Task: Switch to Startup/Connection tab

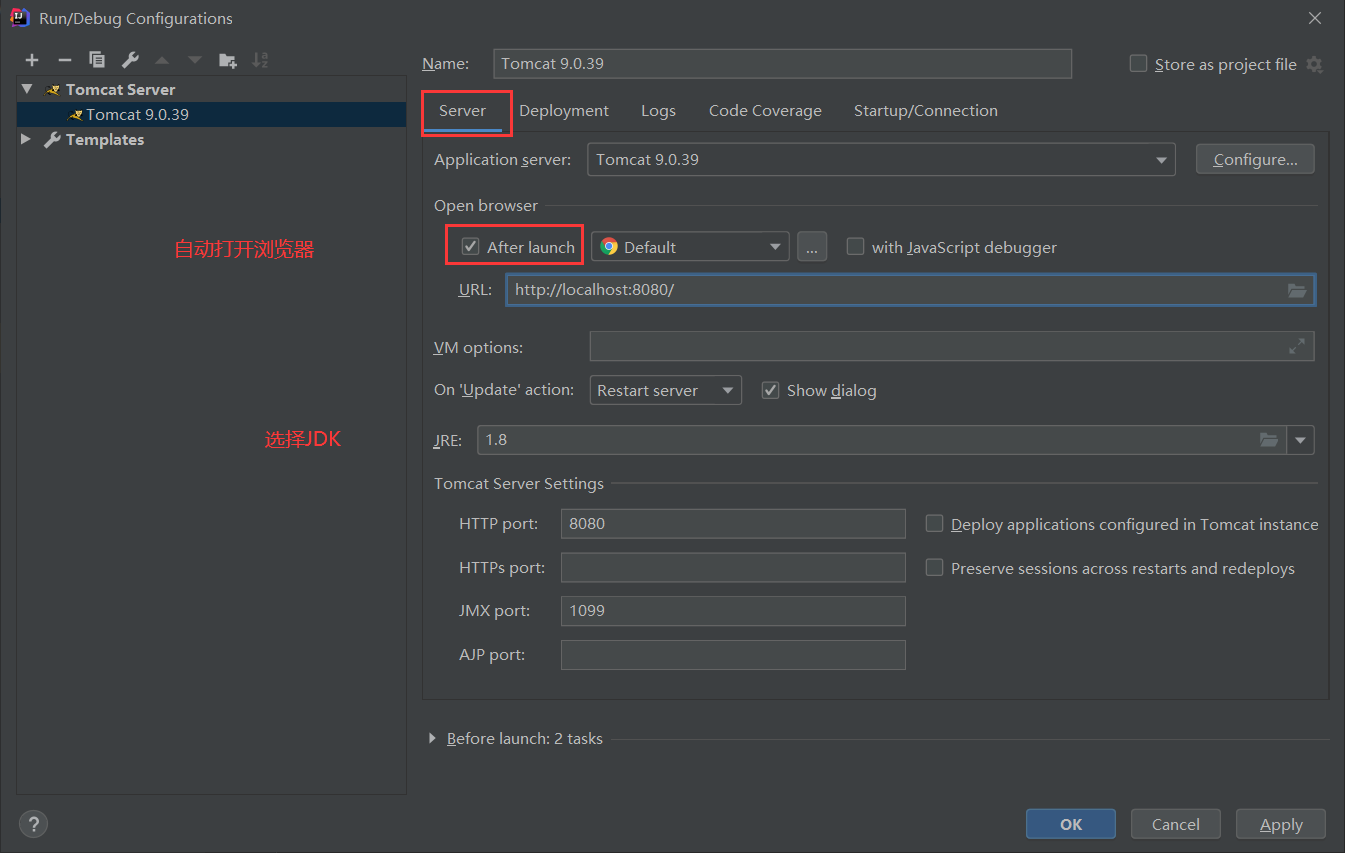Action: 925,111
